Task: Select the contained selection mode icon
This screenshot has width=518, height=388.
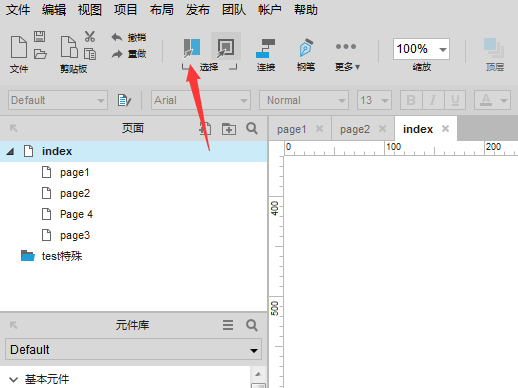Action: [x=226, y=47]
